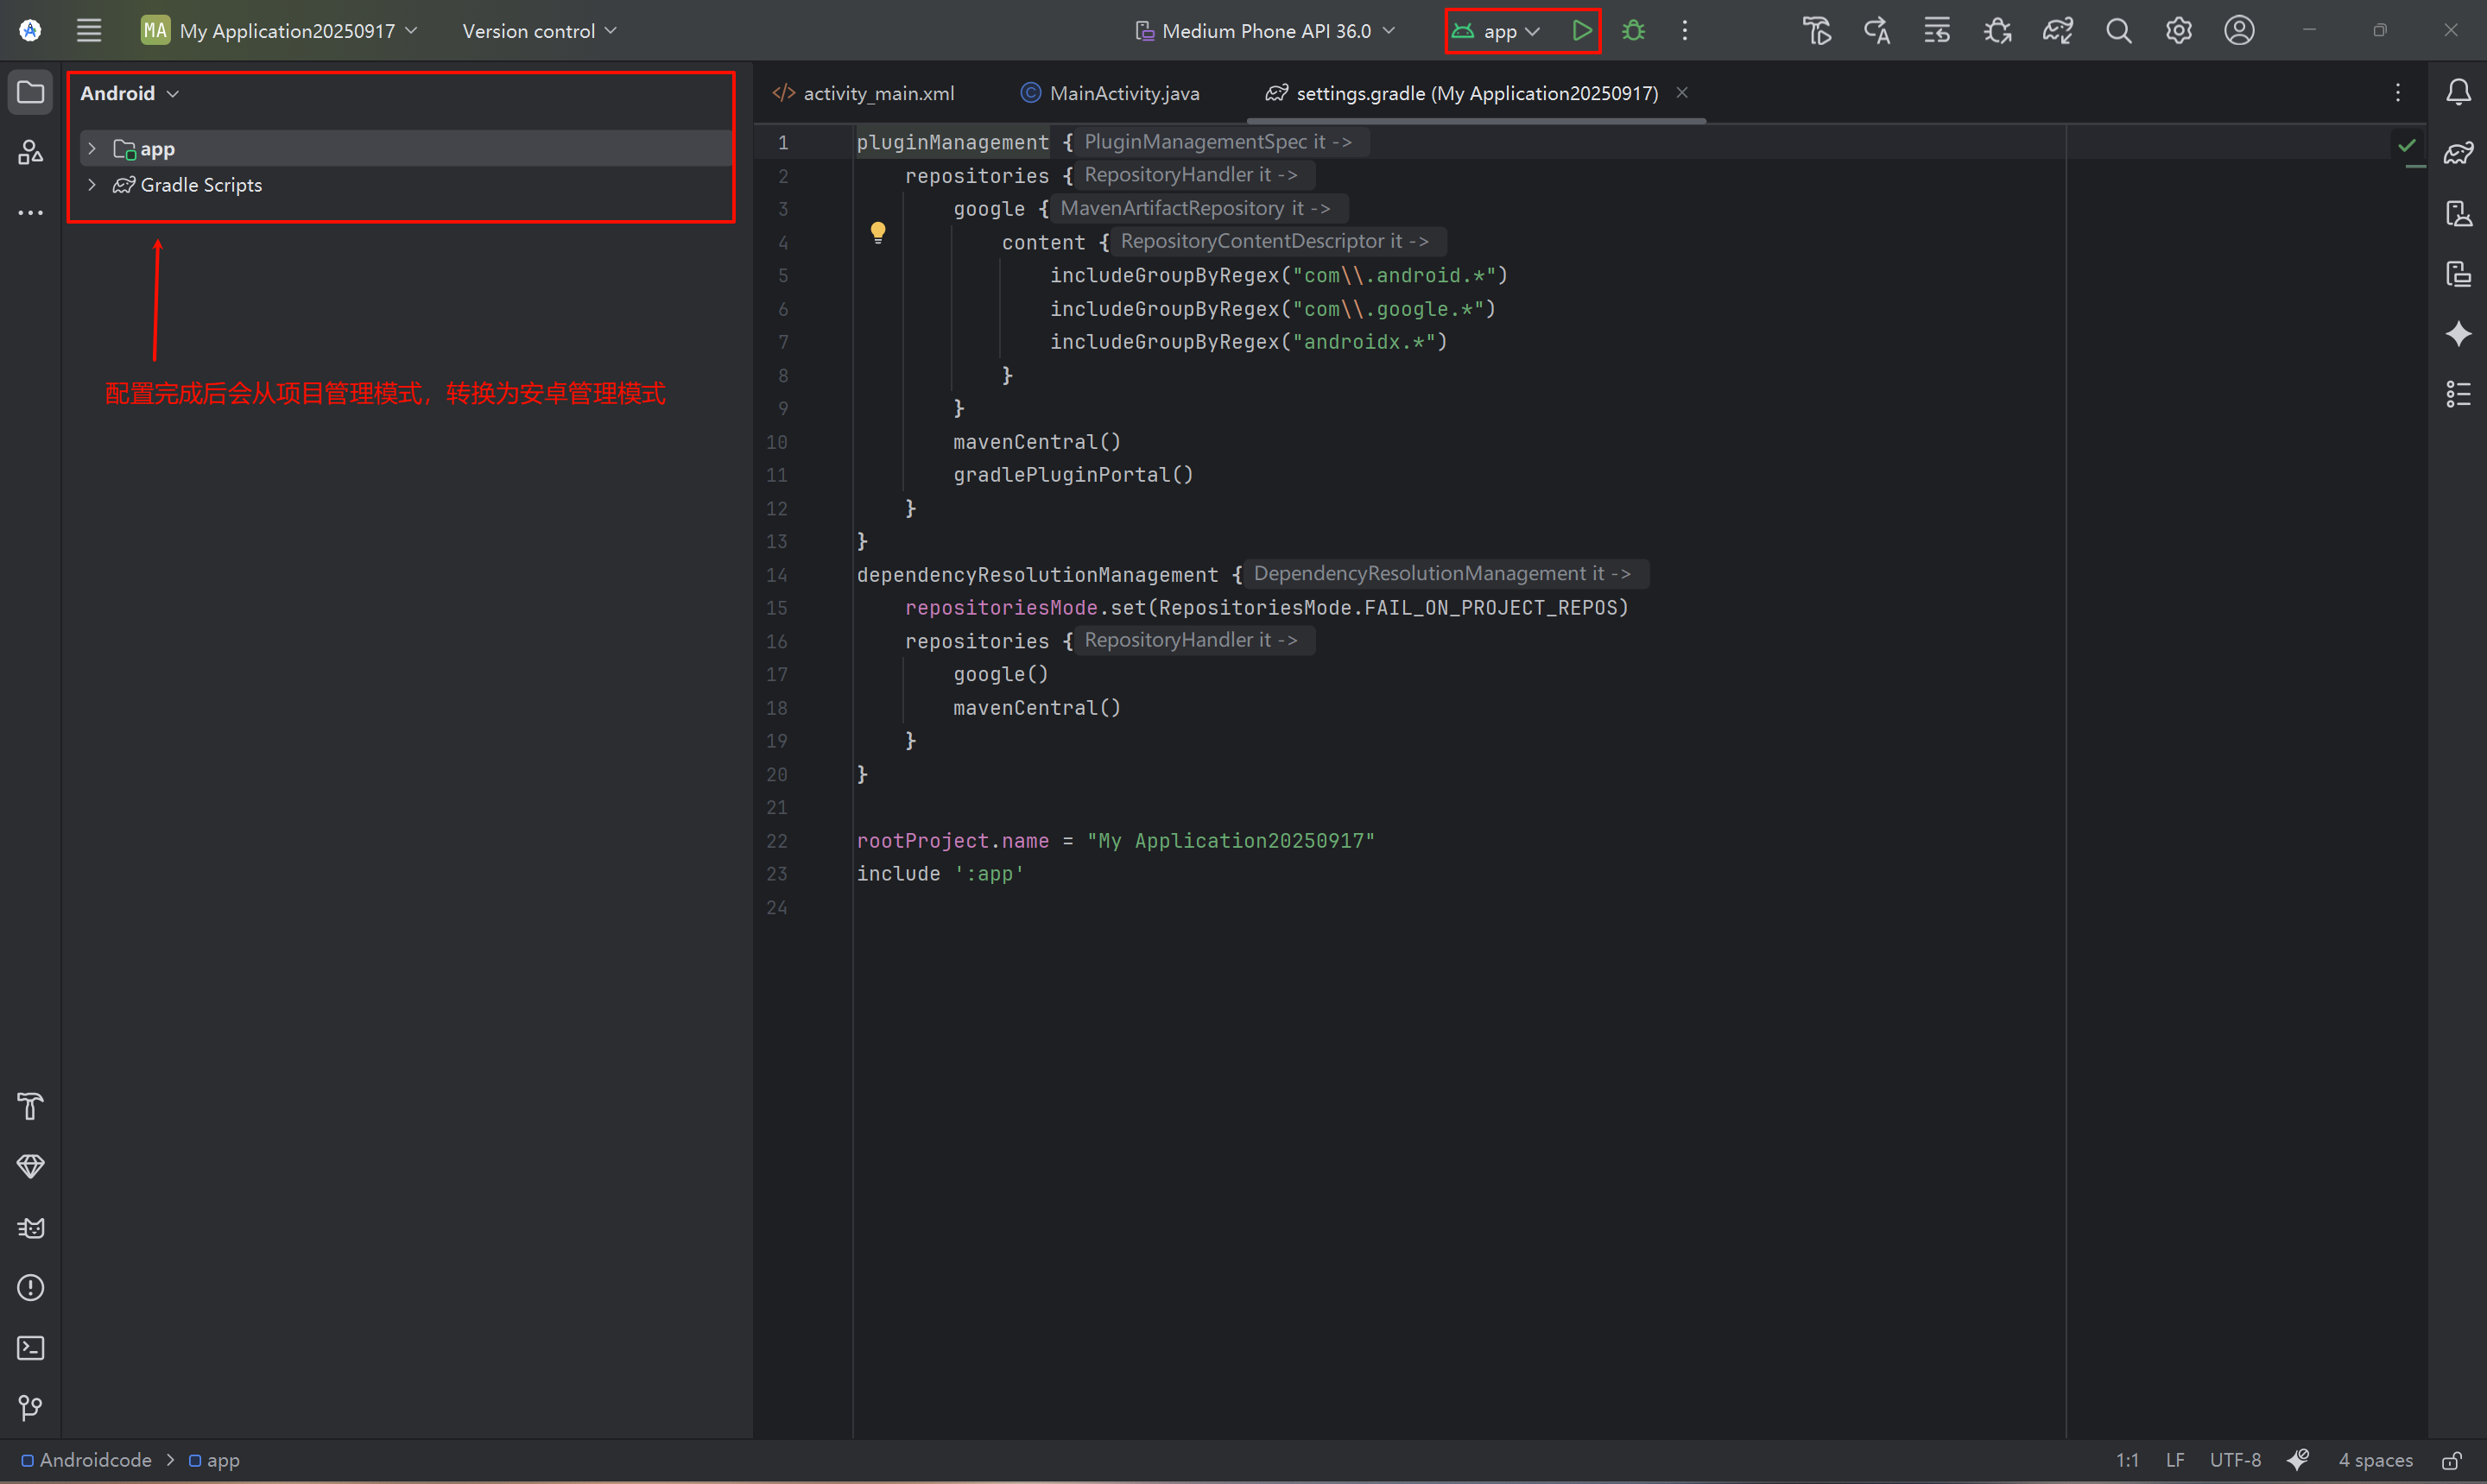The width and height of the screenshot is (2487, 1484).
Task: Click Version control in the title bar
Action: pos(539,31)
